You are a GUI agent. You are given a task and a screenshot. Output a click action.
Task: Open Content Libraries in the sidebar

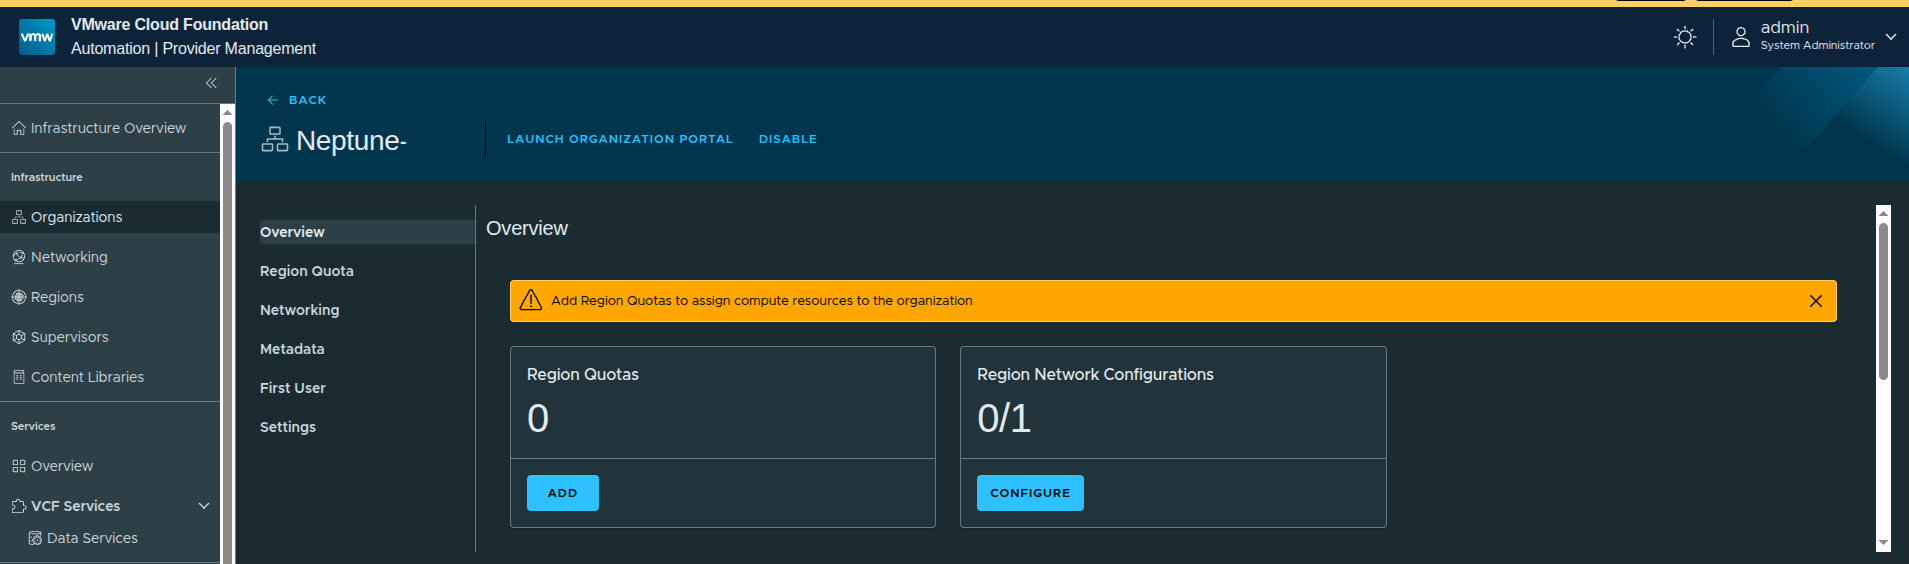(87, 377)
